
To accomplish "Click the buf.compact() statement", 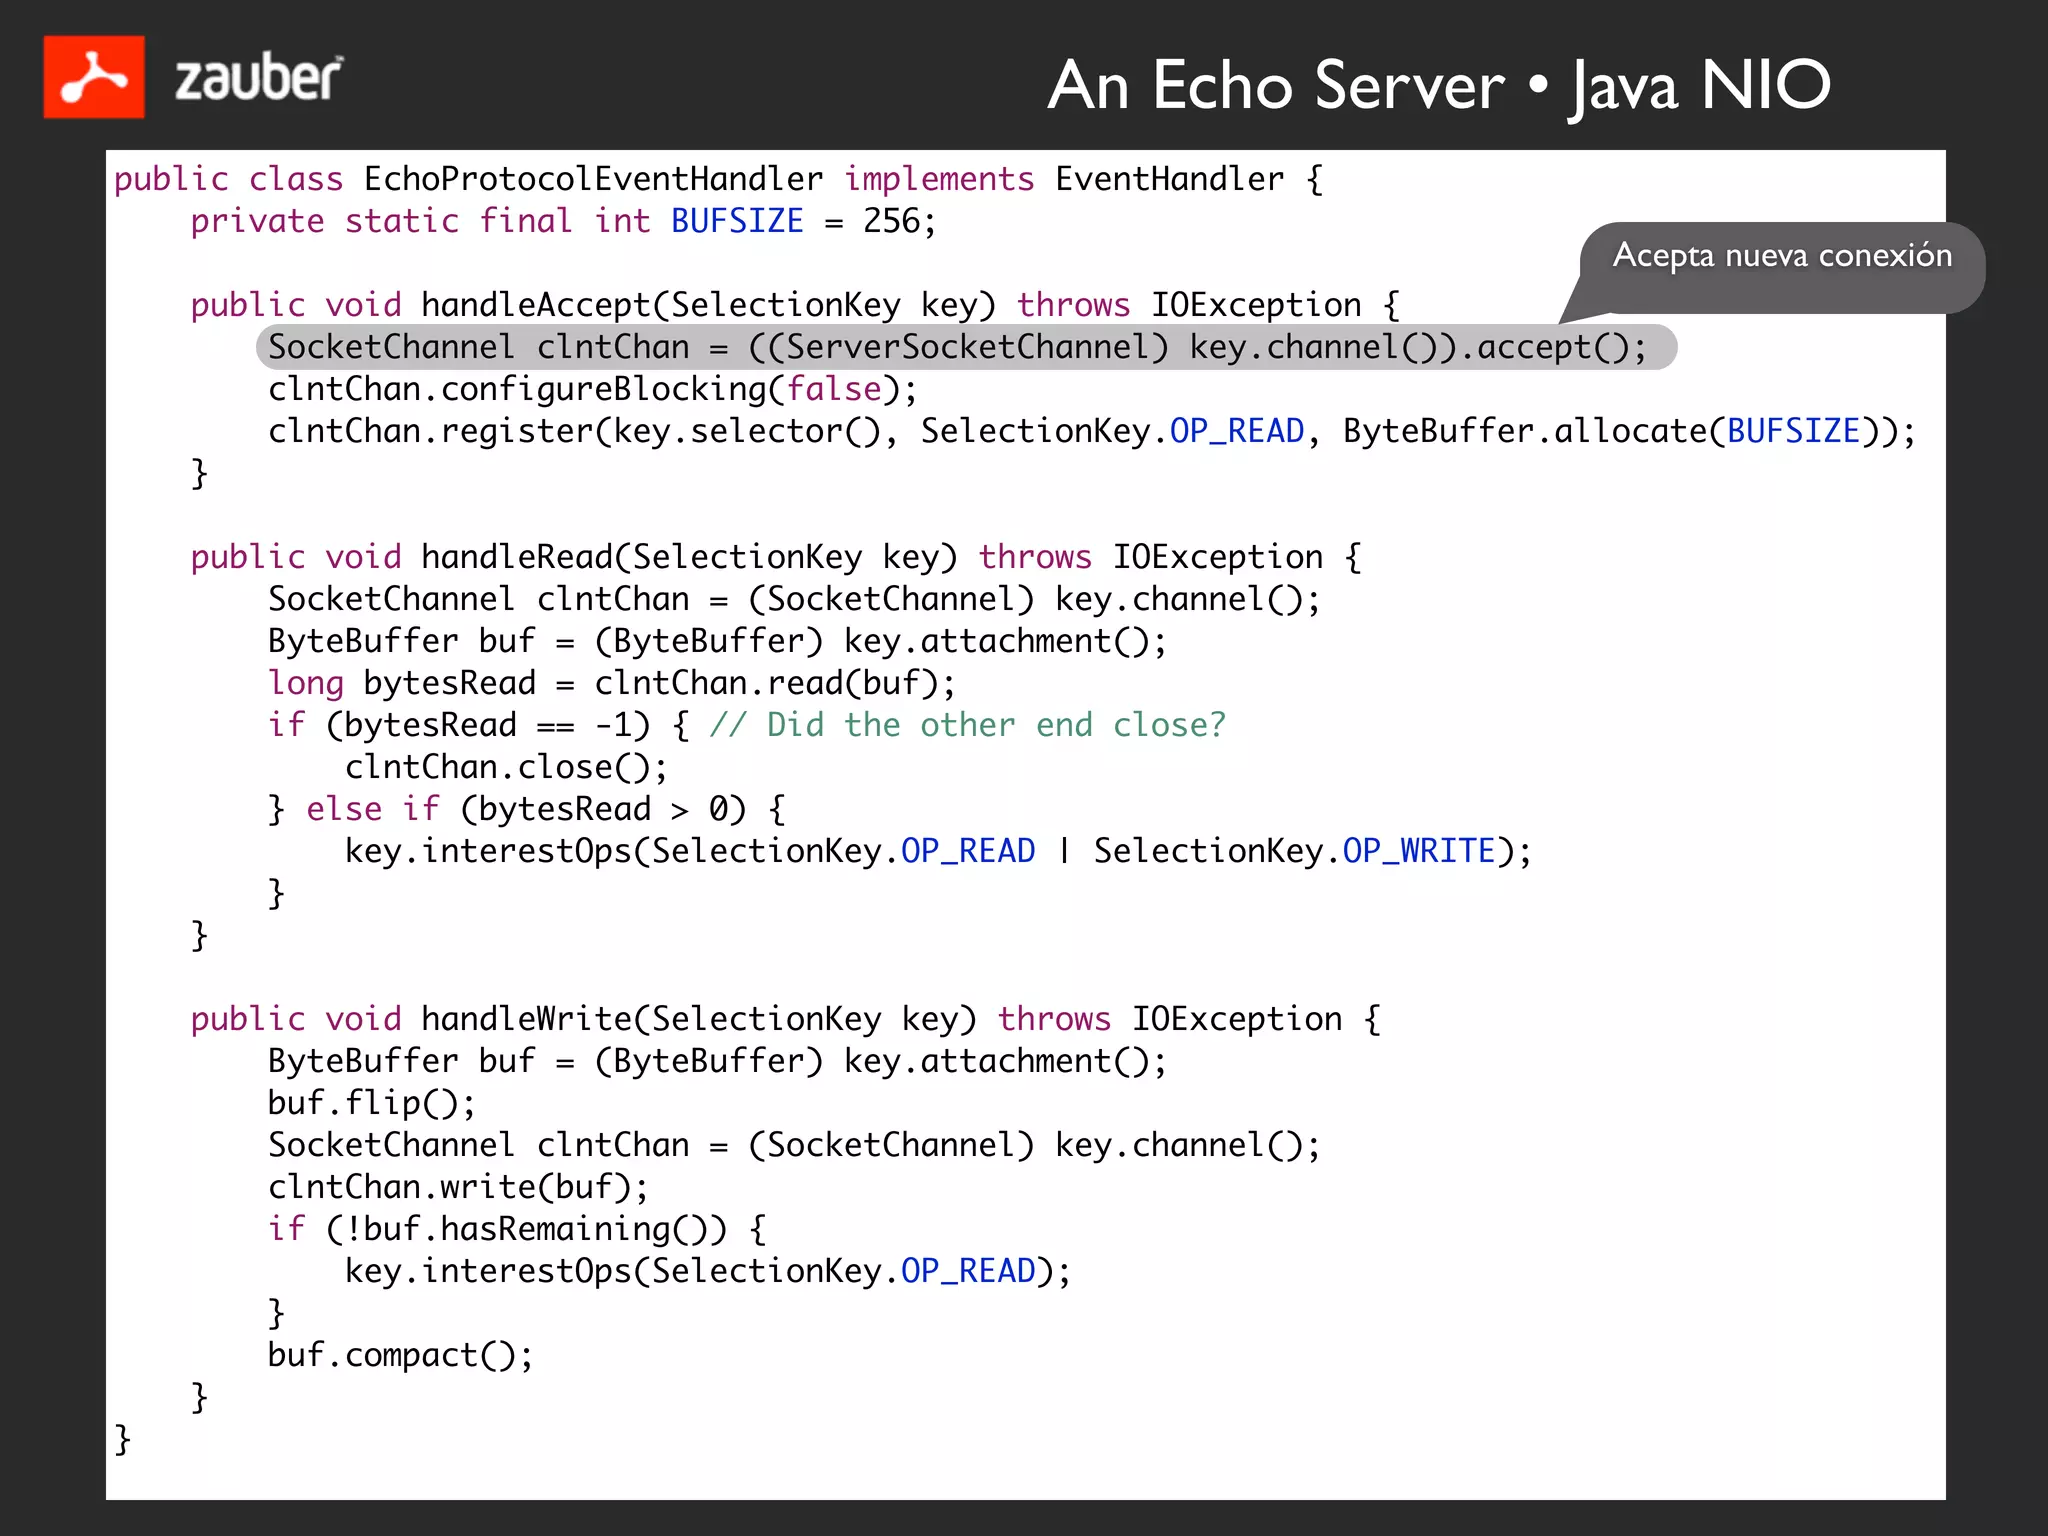I will [400, 1355].
